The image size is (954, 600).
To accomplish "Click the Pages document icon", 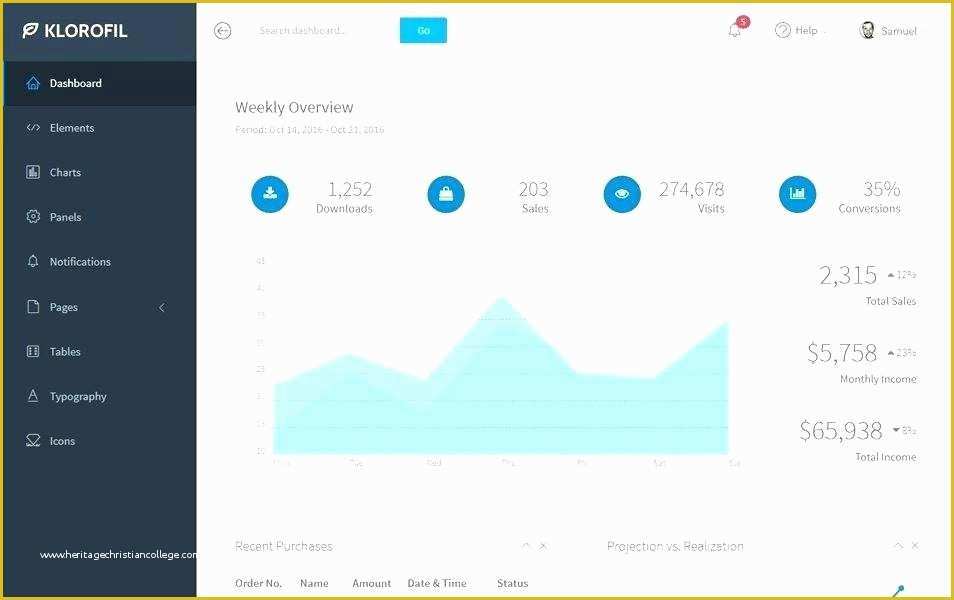I will 33,307.
